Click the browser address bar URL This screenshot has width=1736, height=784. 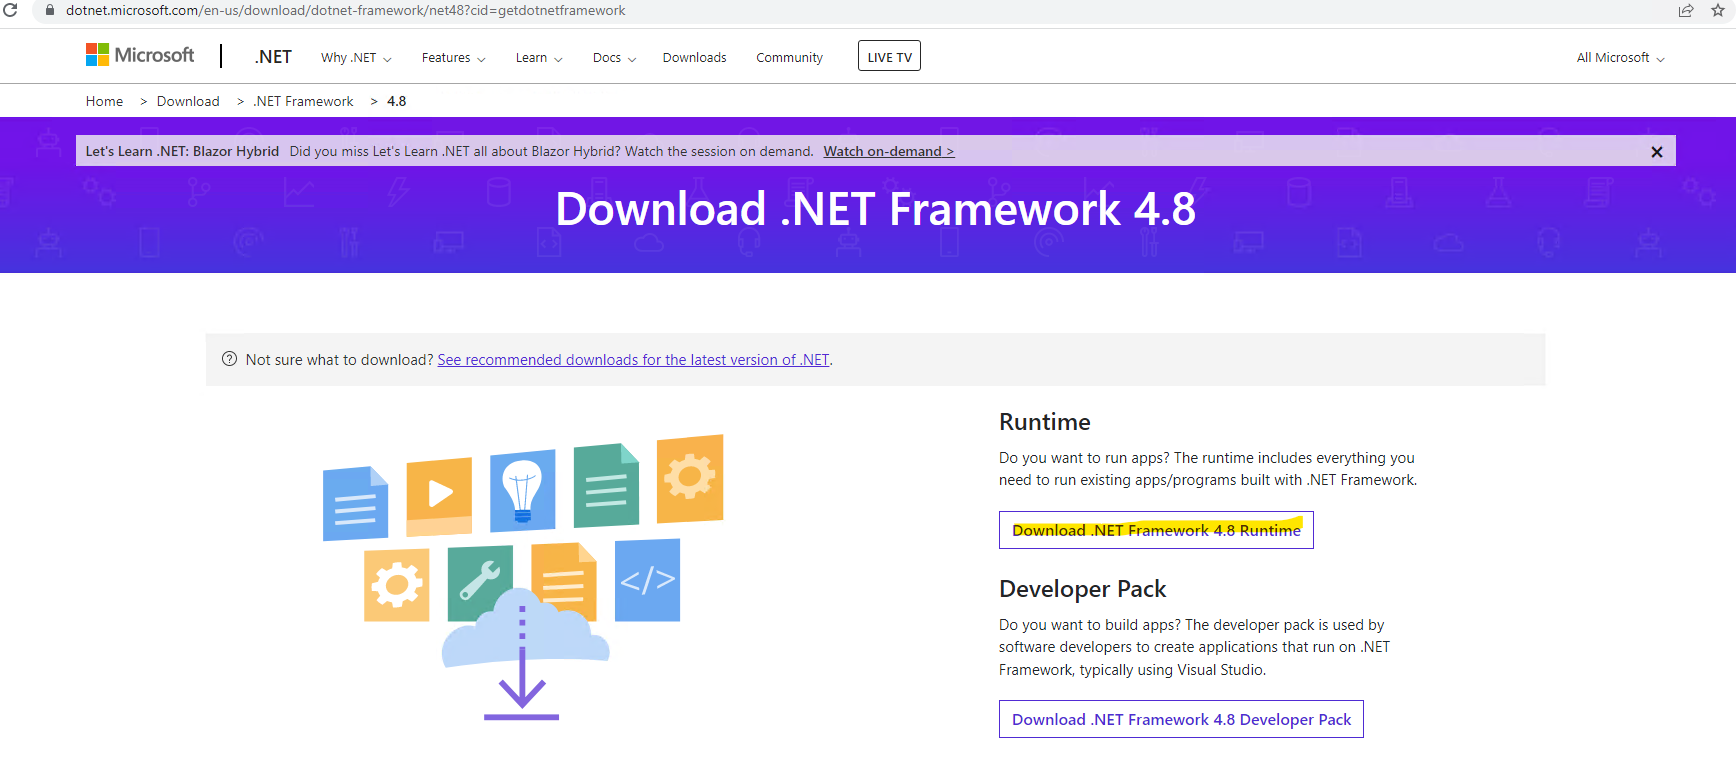pos(345,10)
